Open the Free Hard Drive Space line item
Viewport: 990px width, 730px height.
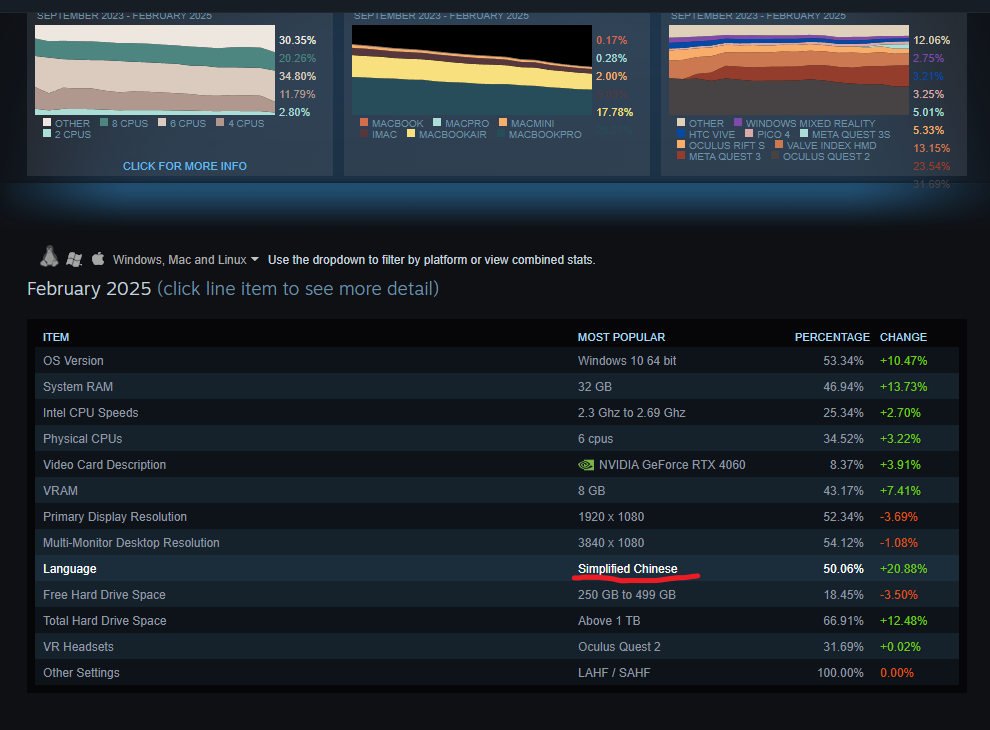(x=496, y=595)
